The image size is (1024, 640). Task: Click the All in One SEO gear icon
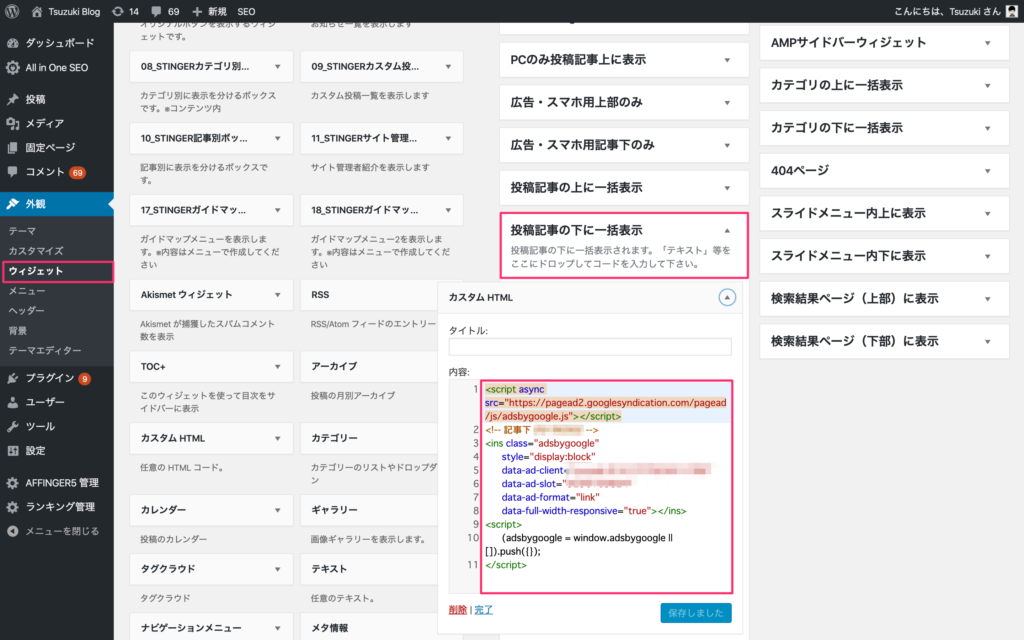12,67
